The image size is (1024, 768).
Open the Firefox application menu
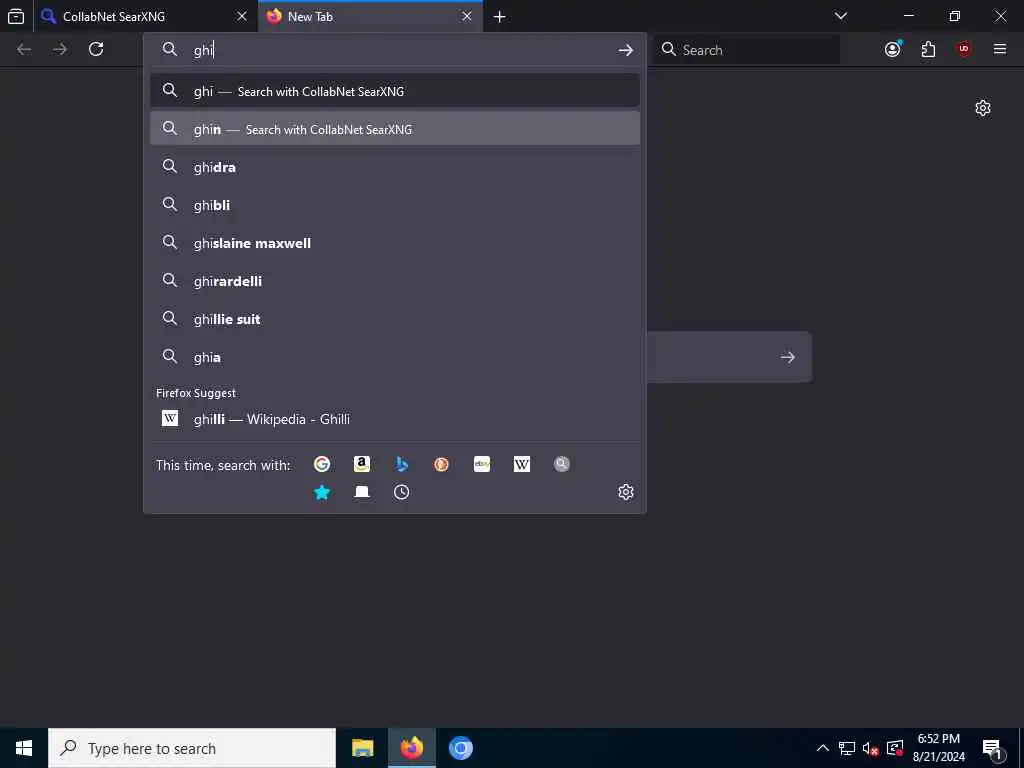point(1000,49)
